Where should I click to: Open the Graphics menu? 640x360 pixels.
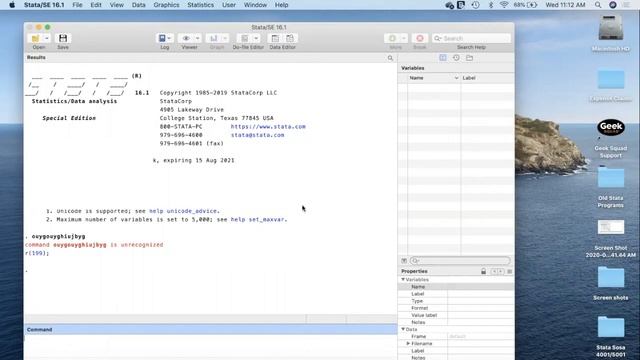166,5
